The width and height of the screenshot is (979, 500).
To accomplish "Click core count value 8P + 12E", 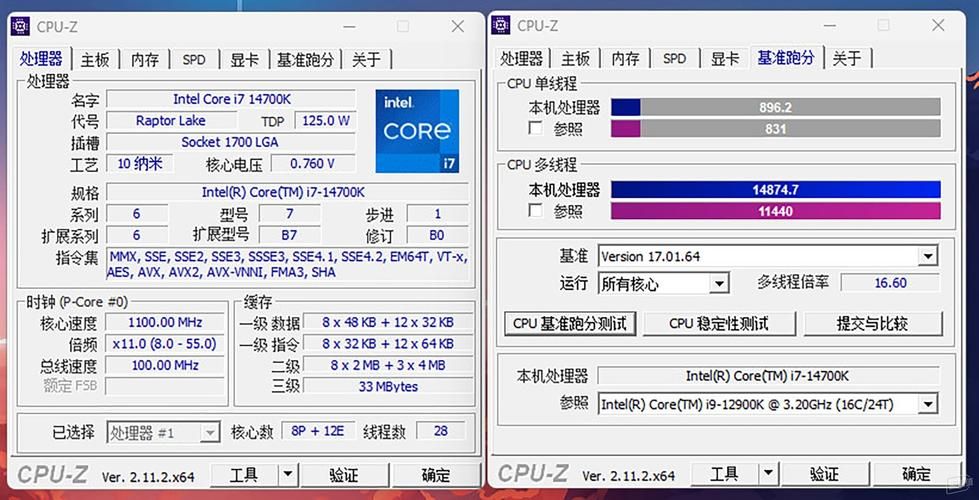I will coord(318,431).
